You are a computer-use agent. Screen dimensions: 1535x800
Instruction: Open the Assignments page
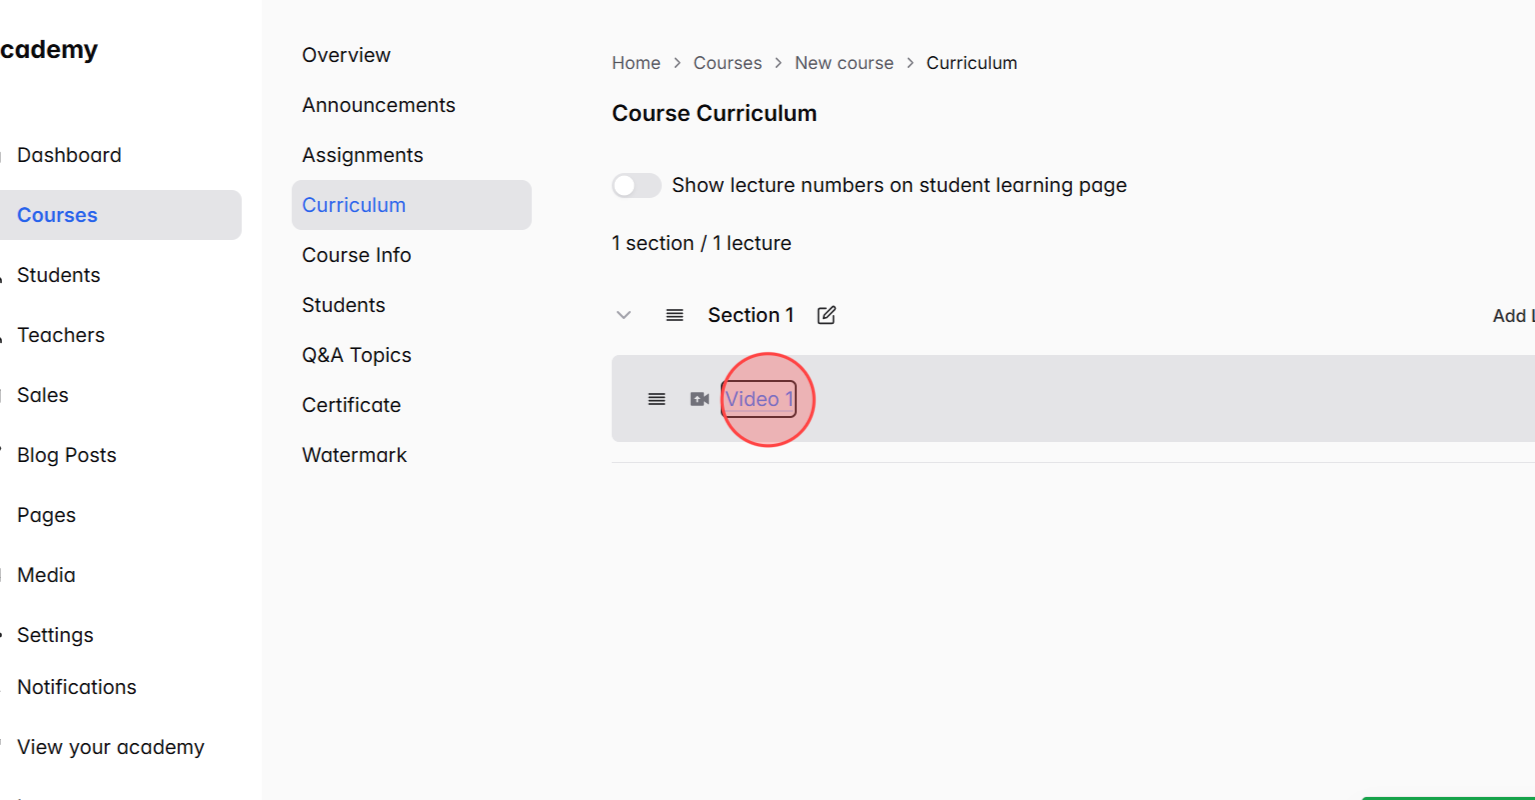[362, 155]
